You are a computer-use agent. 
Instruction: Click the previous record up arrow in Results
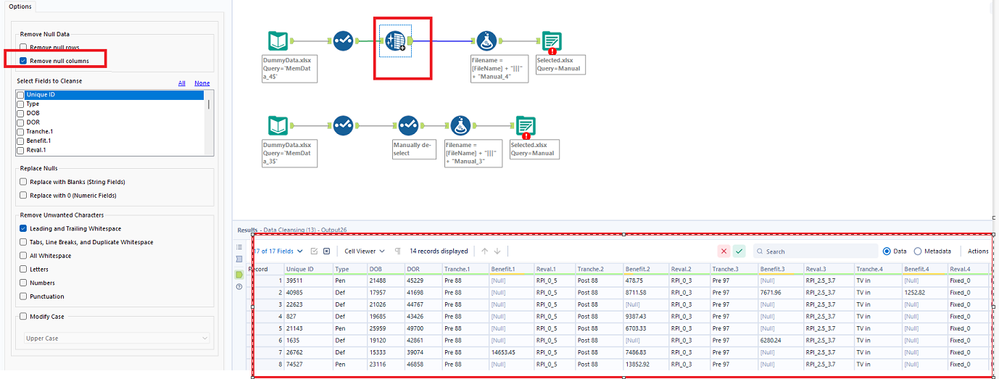484,252
